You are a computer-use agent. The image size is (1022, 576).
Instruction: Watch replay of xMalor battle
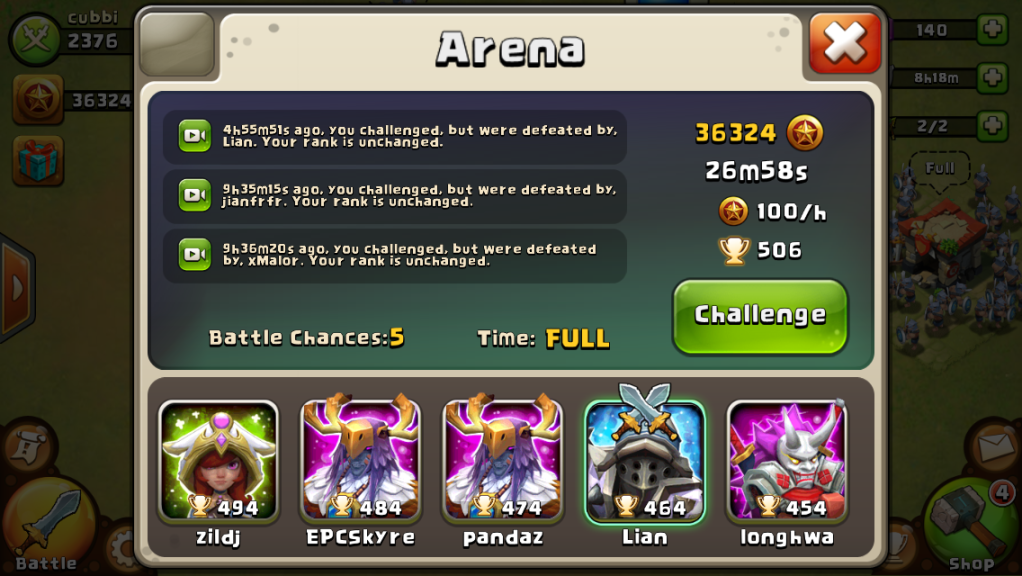coord(194,254)
